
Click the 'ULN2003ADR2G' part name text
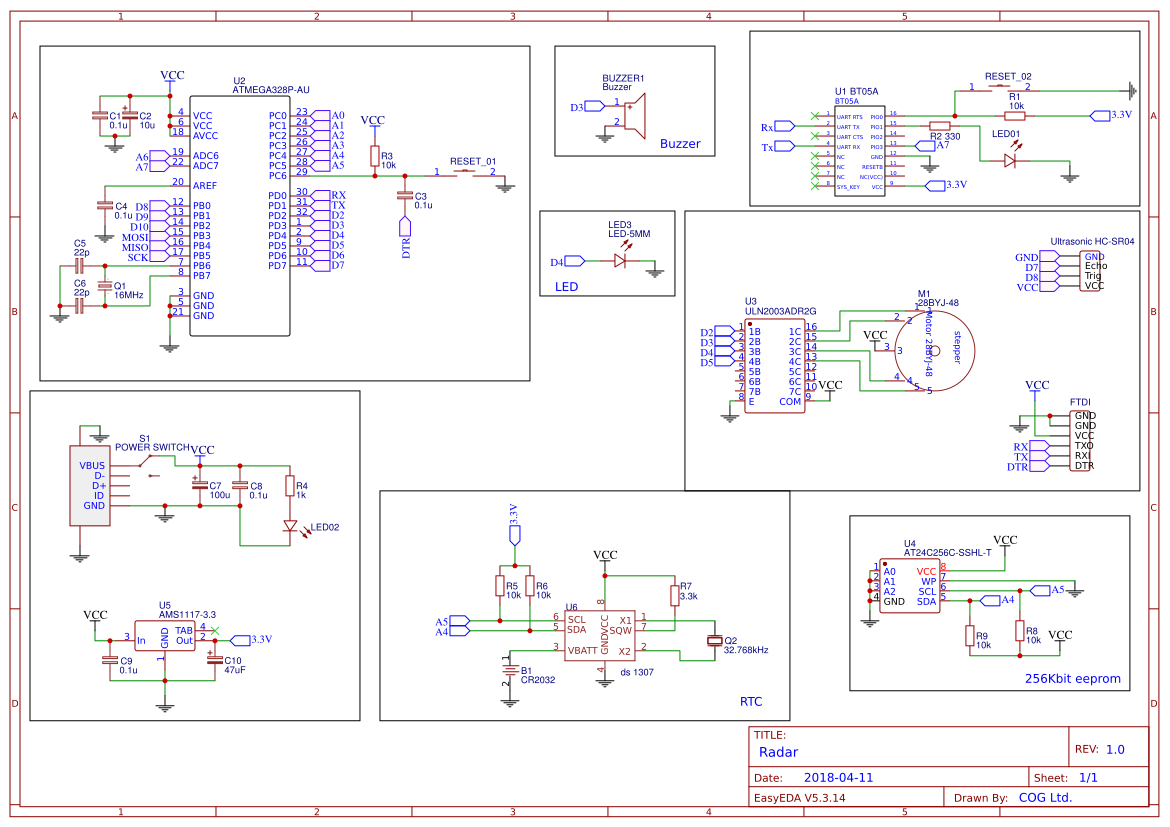click(x=780, y=310)
